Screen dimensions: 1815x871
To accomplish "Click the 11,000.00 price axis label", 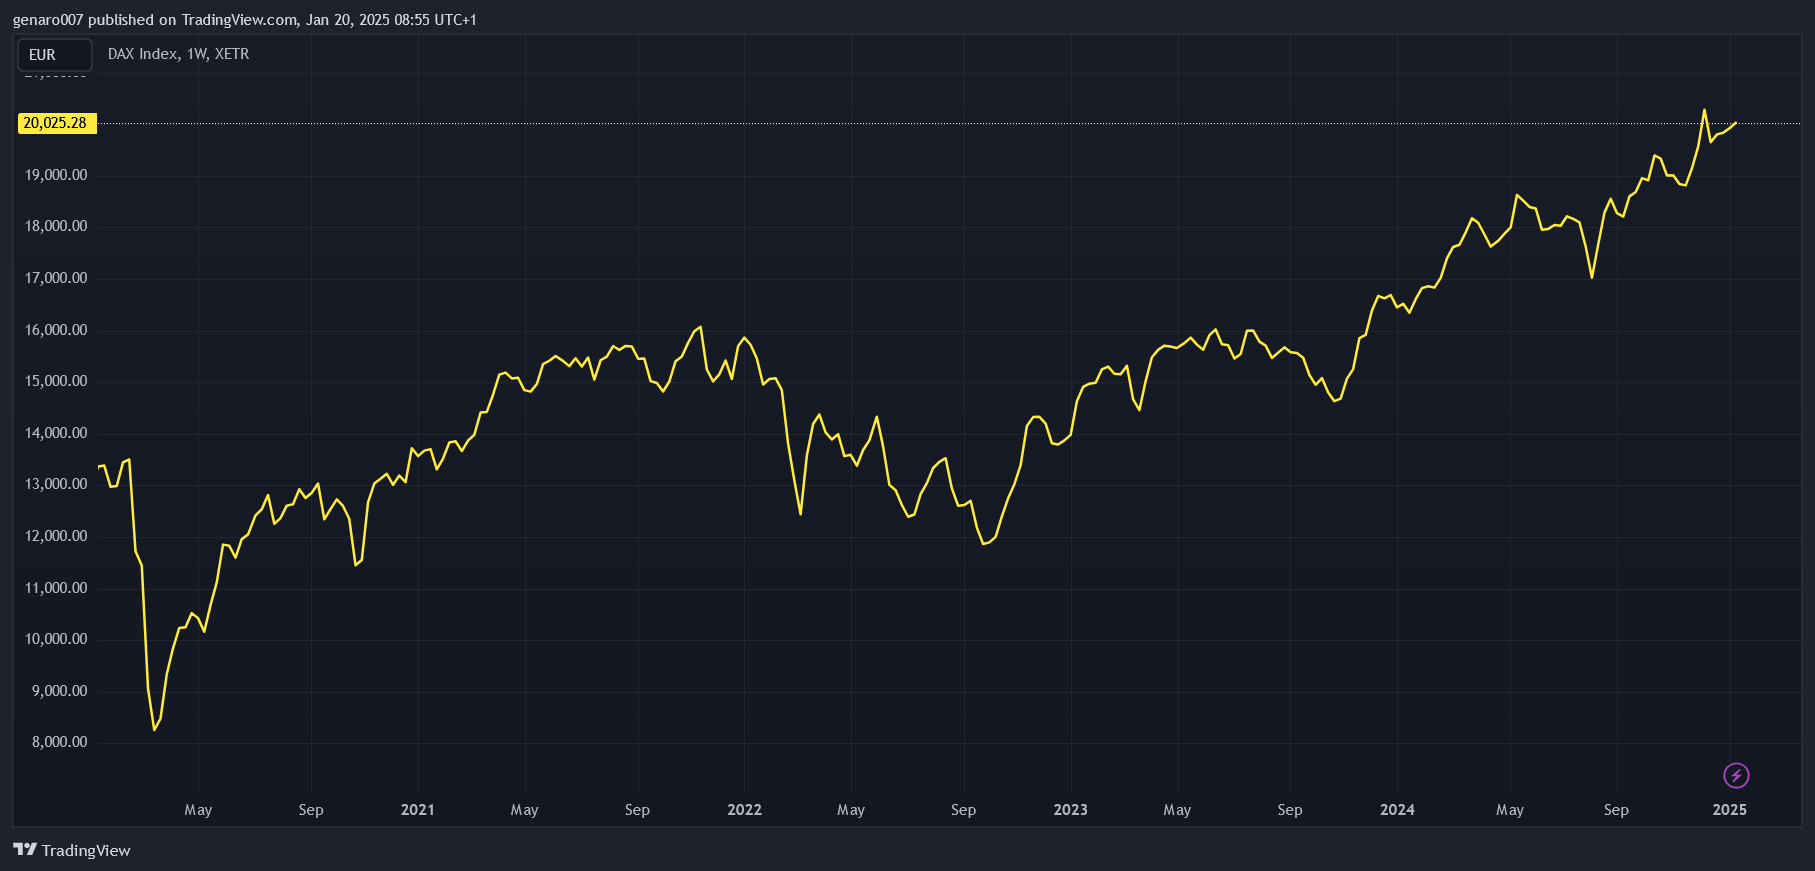I will (x=56, y=588).
